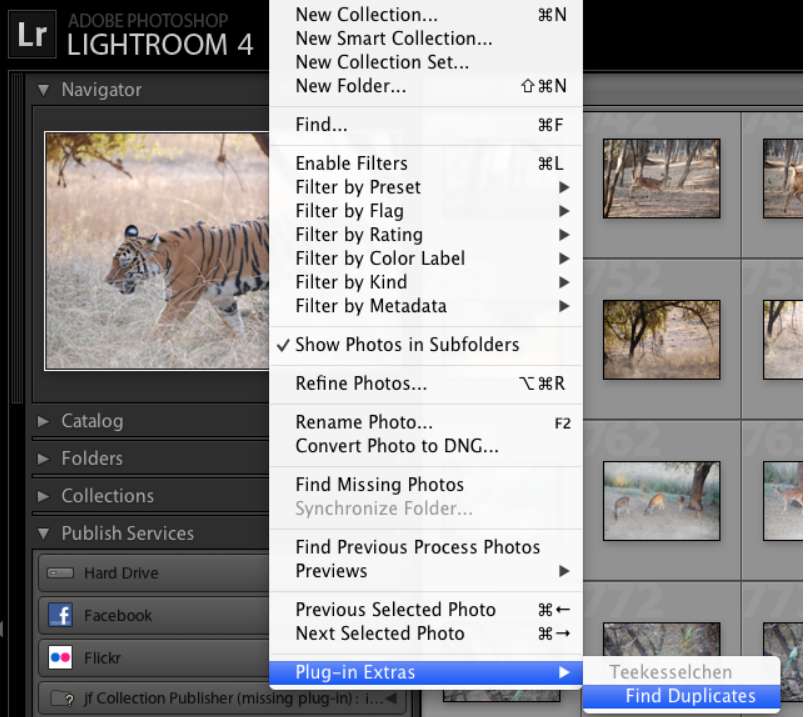Image resolution: width=808 pixels, height=717 pixels.
Task: Choose Find Duplicates from Plug-in Extras
Action: click(x=690, y=696)
